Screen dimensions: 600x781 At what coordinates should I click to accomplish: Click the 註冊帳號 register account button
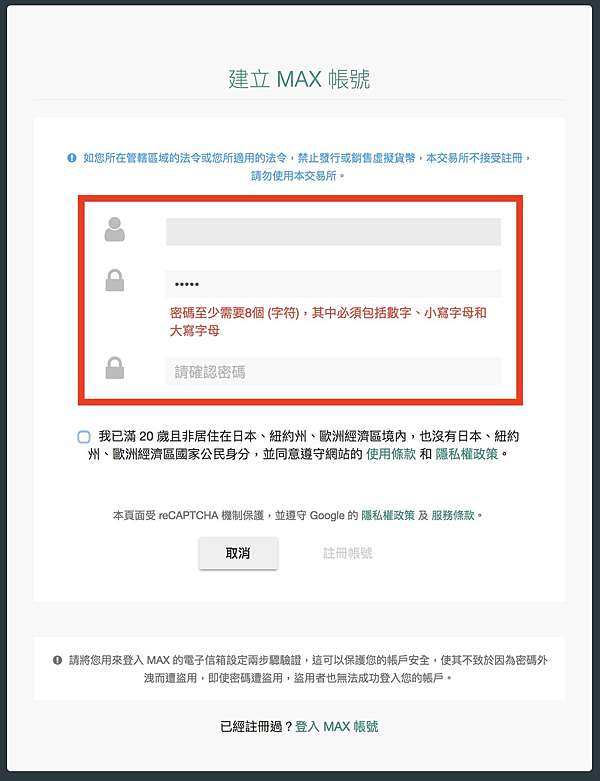tap(348, 553)
